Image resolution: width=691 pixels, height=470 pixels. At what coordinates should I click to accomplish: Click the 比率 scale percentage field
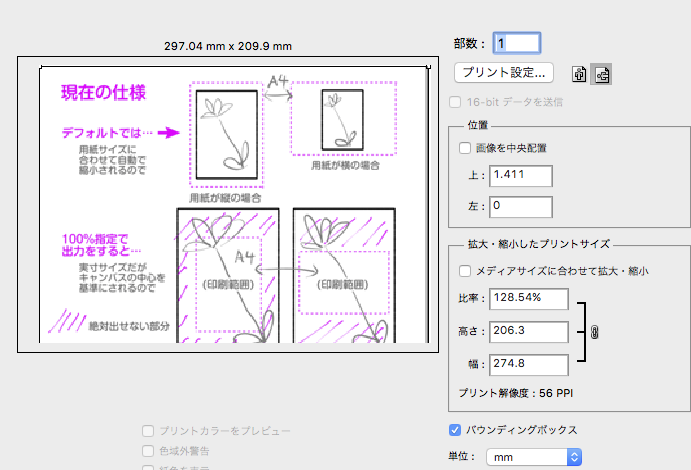529,299
